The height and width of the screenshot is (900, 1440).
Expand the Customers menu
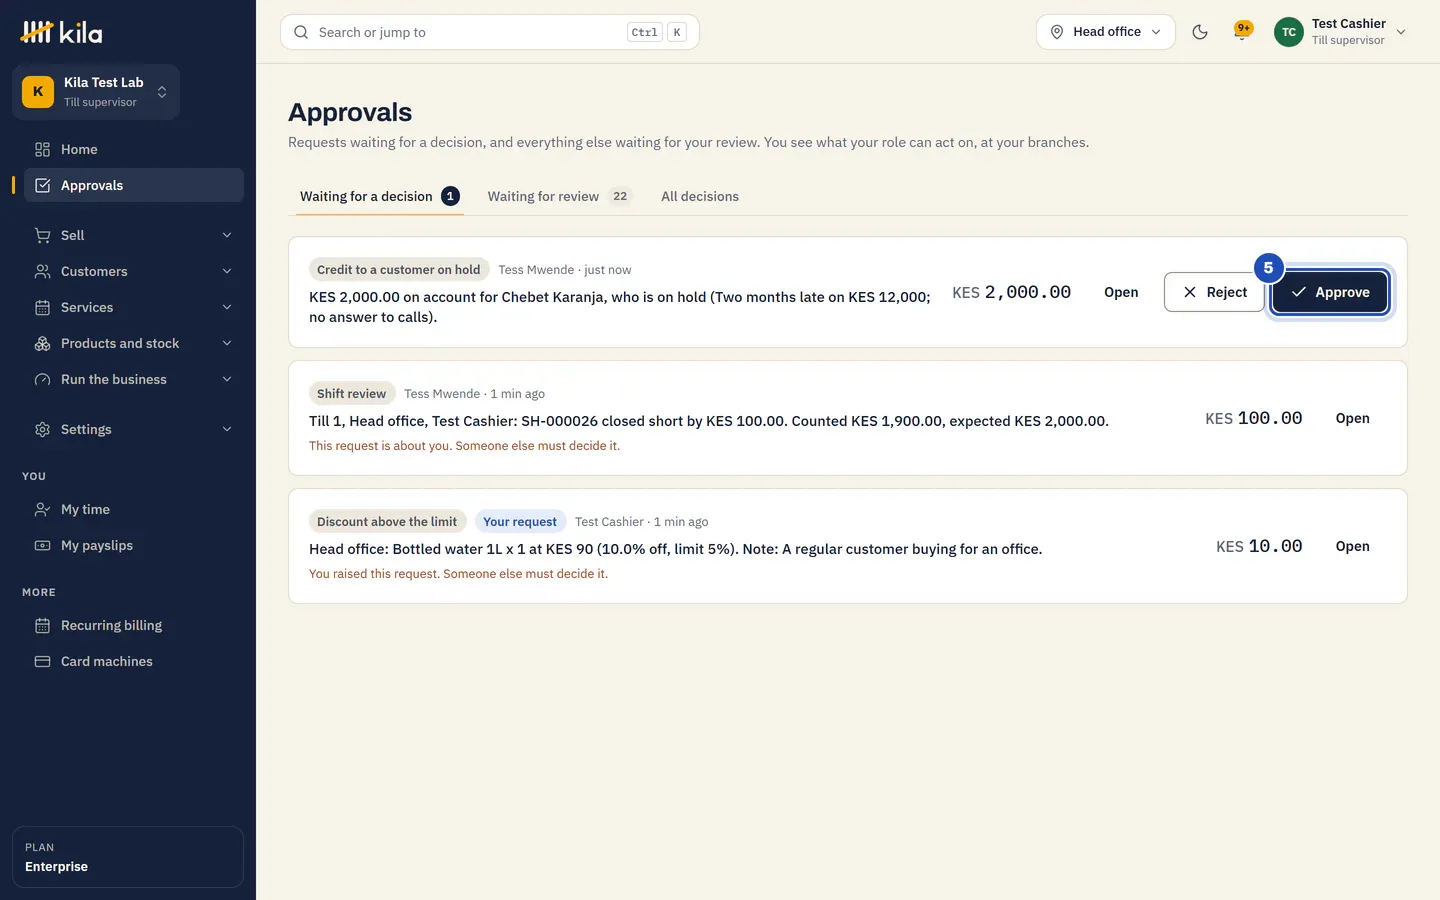tap(134, 271)
